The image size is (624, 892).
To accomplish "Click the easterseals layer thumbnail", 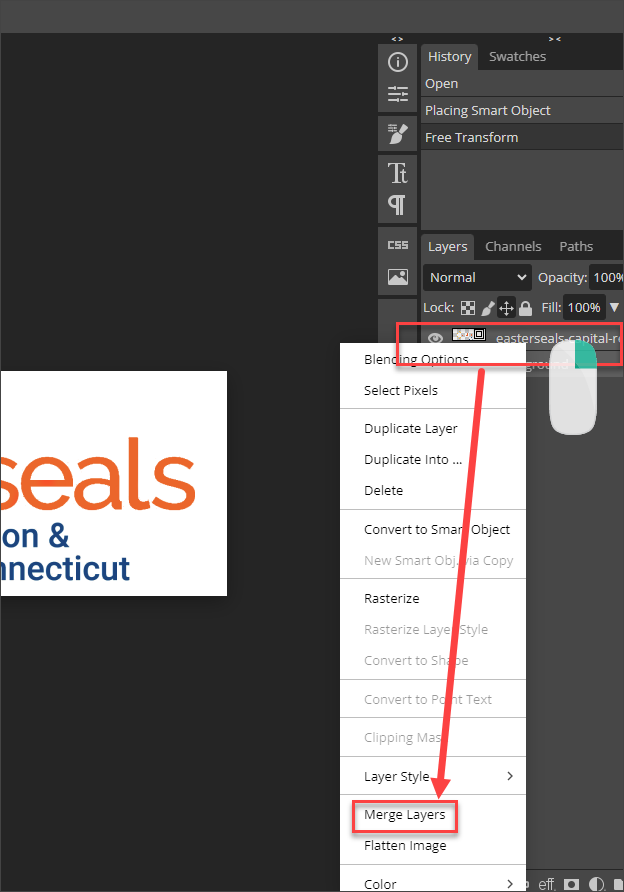I will pos(469,334).
